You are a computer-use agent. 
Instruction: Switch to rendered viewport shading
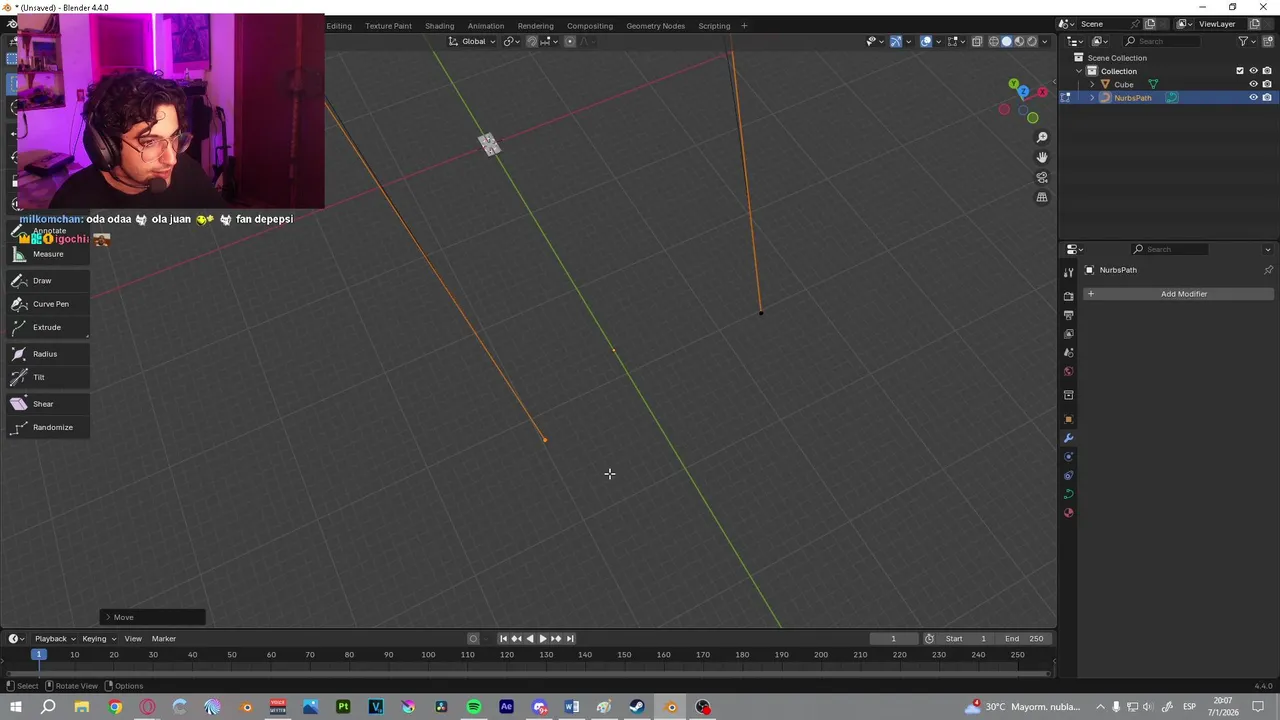pos(1033,41)
